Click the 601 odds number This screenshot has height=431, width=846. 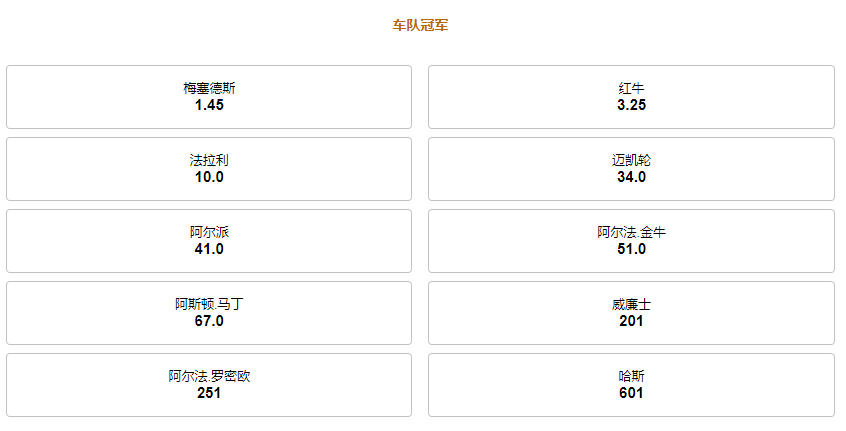click(x=631, y=393)
